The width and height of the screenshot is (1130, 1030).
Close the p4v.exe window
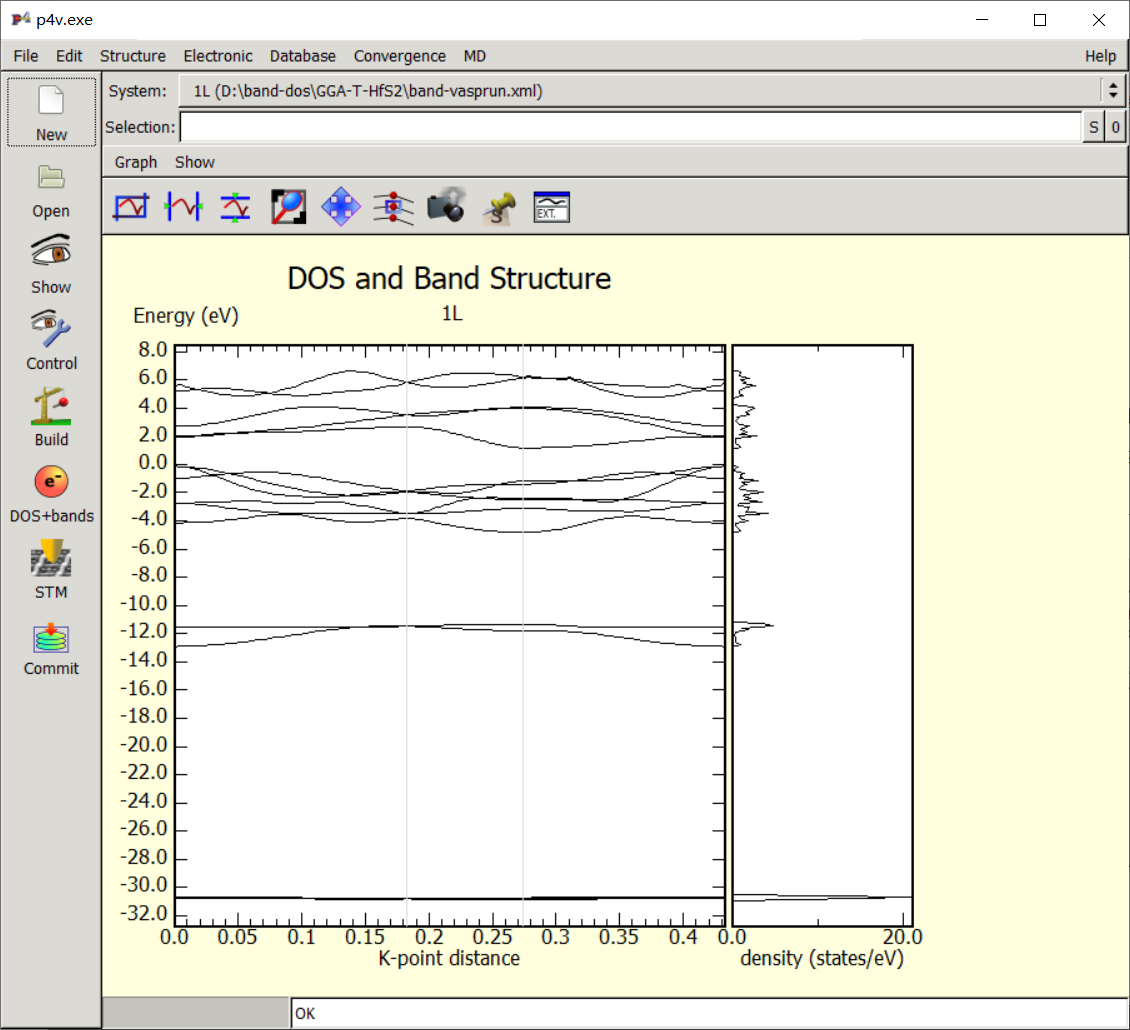click(x=1098, y=19)
